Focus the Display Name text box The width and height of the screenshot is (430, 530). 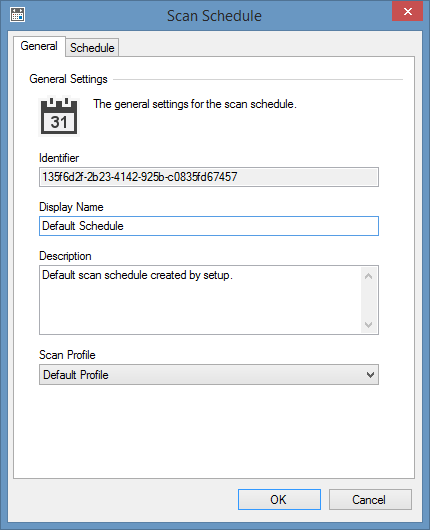pos(209,226)
